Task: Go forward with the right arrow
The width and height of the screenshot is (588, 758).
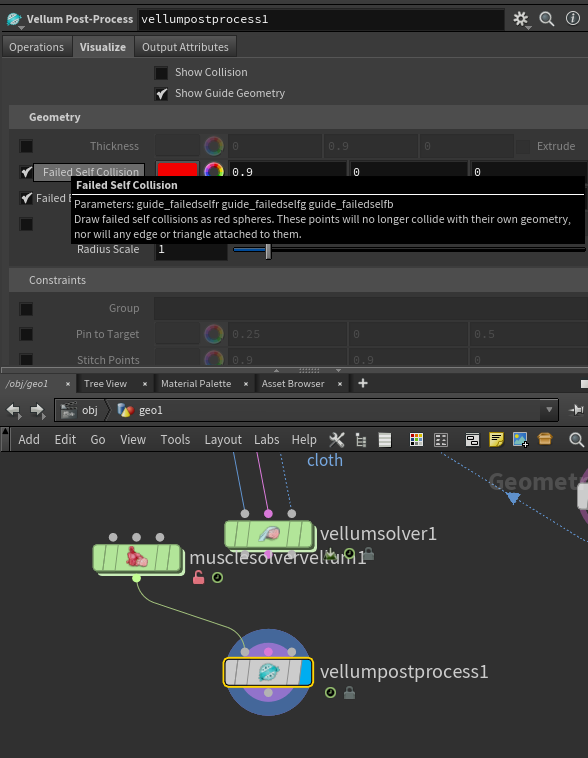Action: (x=37, y=410)
